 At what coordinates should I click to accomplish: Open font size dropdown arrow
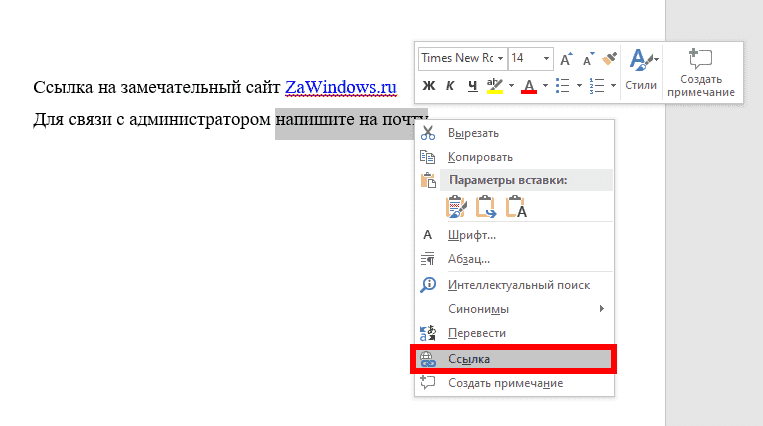[x=546, y=58]
